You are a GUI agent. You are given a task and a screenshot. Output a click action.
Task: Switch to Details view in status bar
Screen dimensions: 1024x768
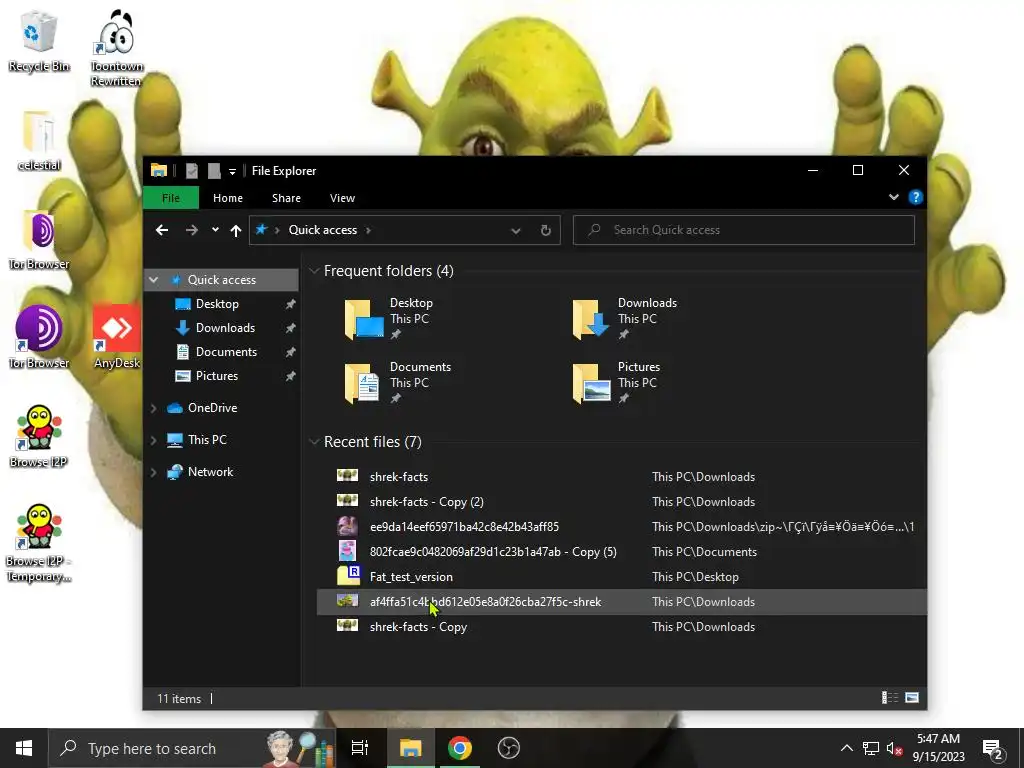pos(889,698)
